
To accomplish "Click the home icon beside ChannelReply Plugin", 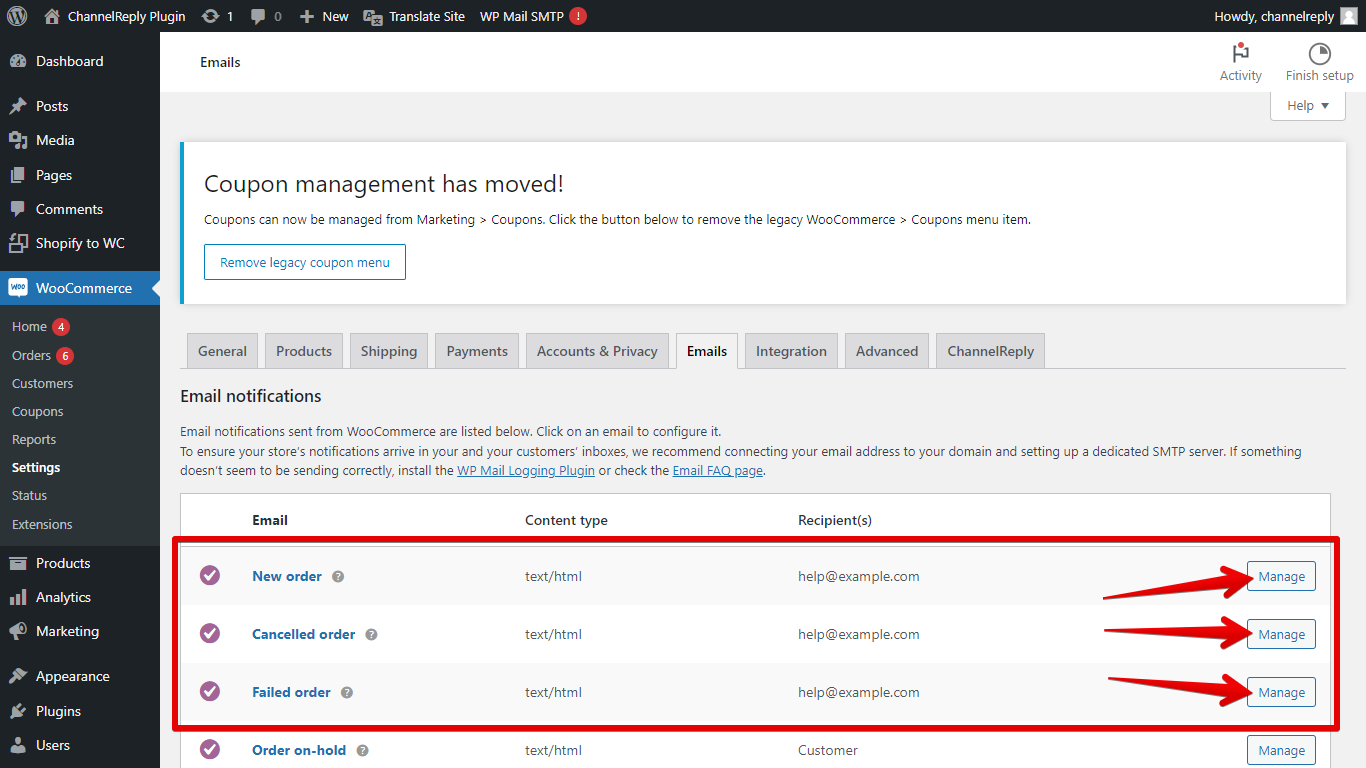I will 52,16.
